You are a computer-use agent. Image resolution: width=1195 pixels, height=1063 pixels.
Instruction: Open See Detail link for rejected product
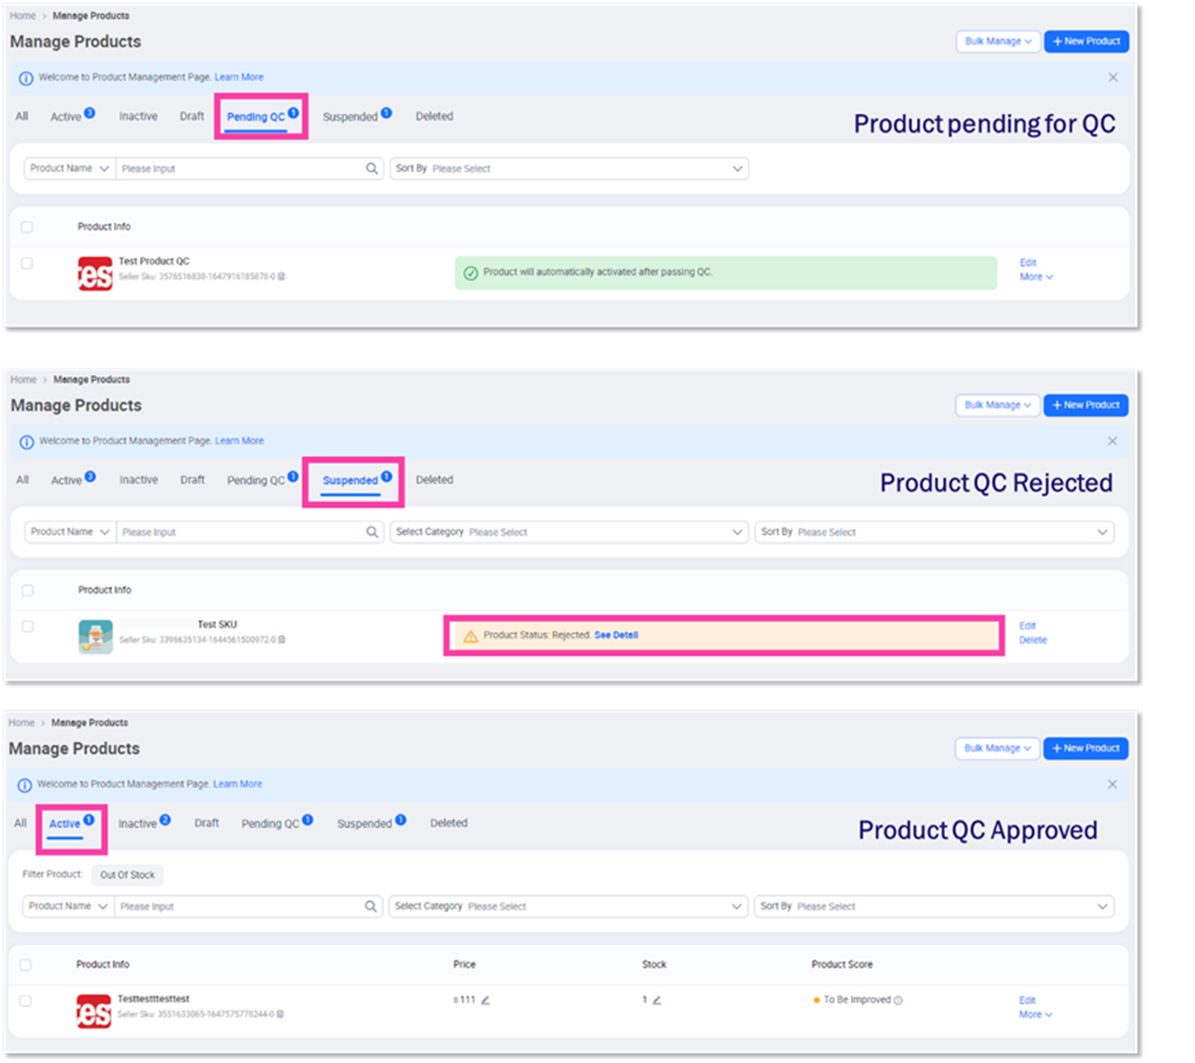coord(616,635)
